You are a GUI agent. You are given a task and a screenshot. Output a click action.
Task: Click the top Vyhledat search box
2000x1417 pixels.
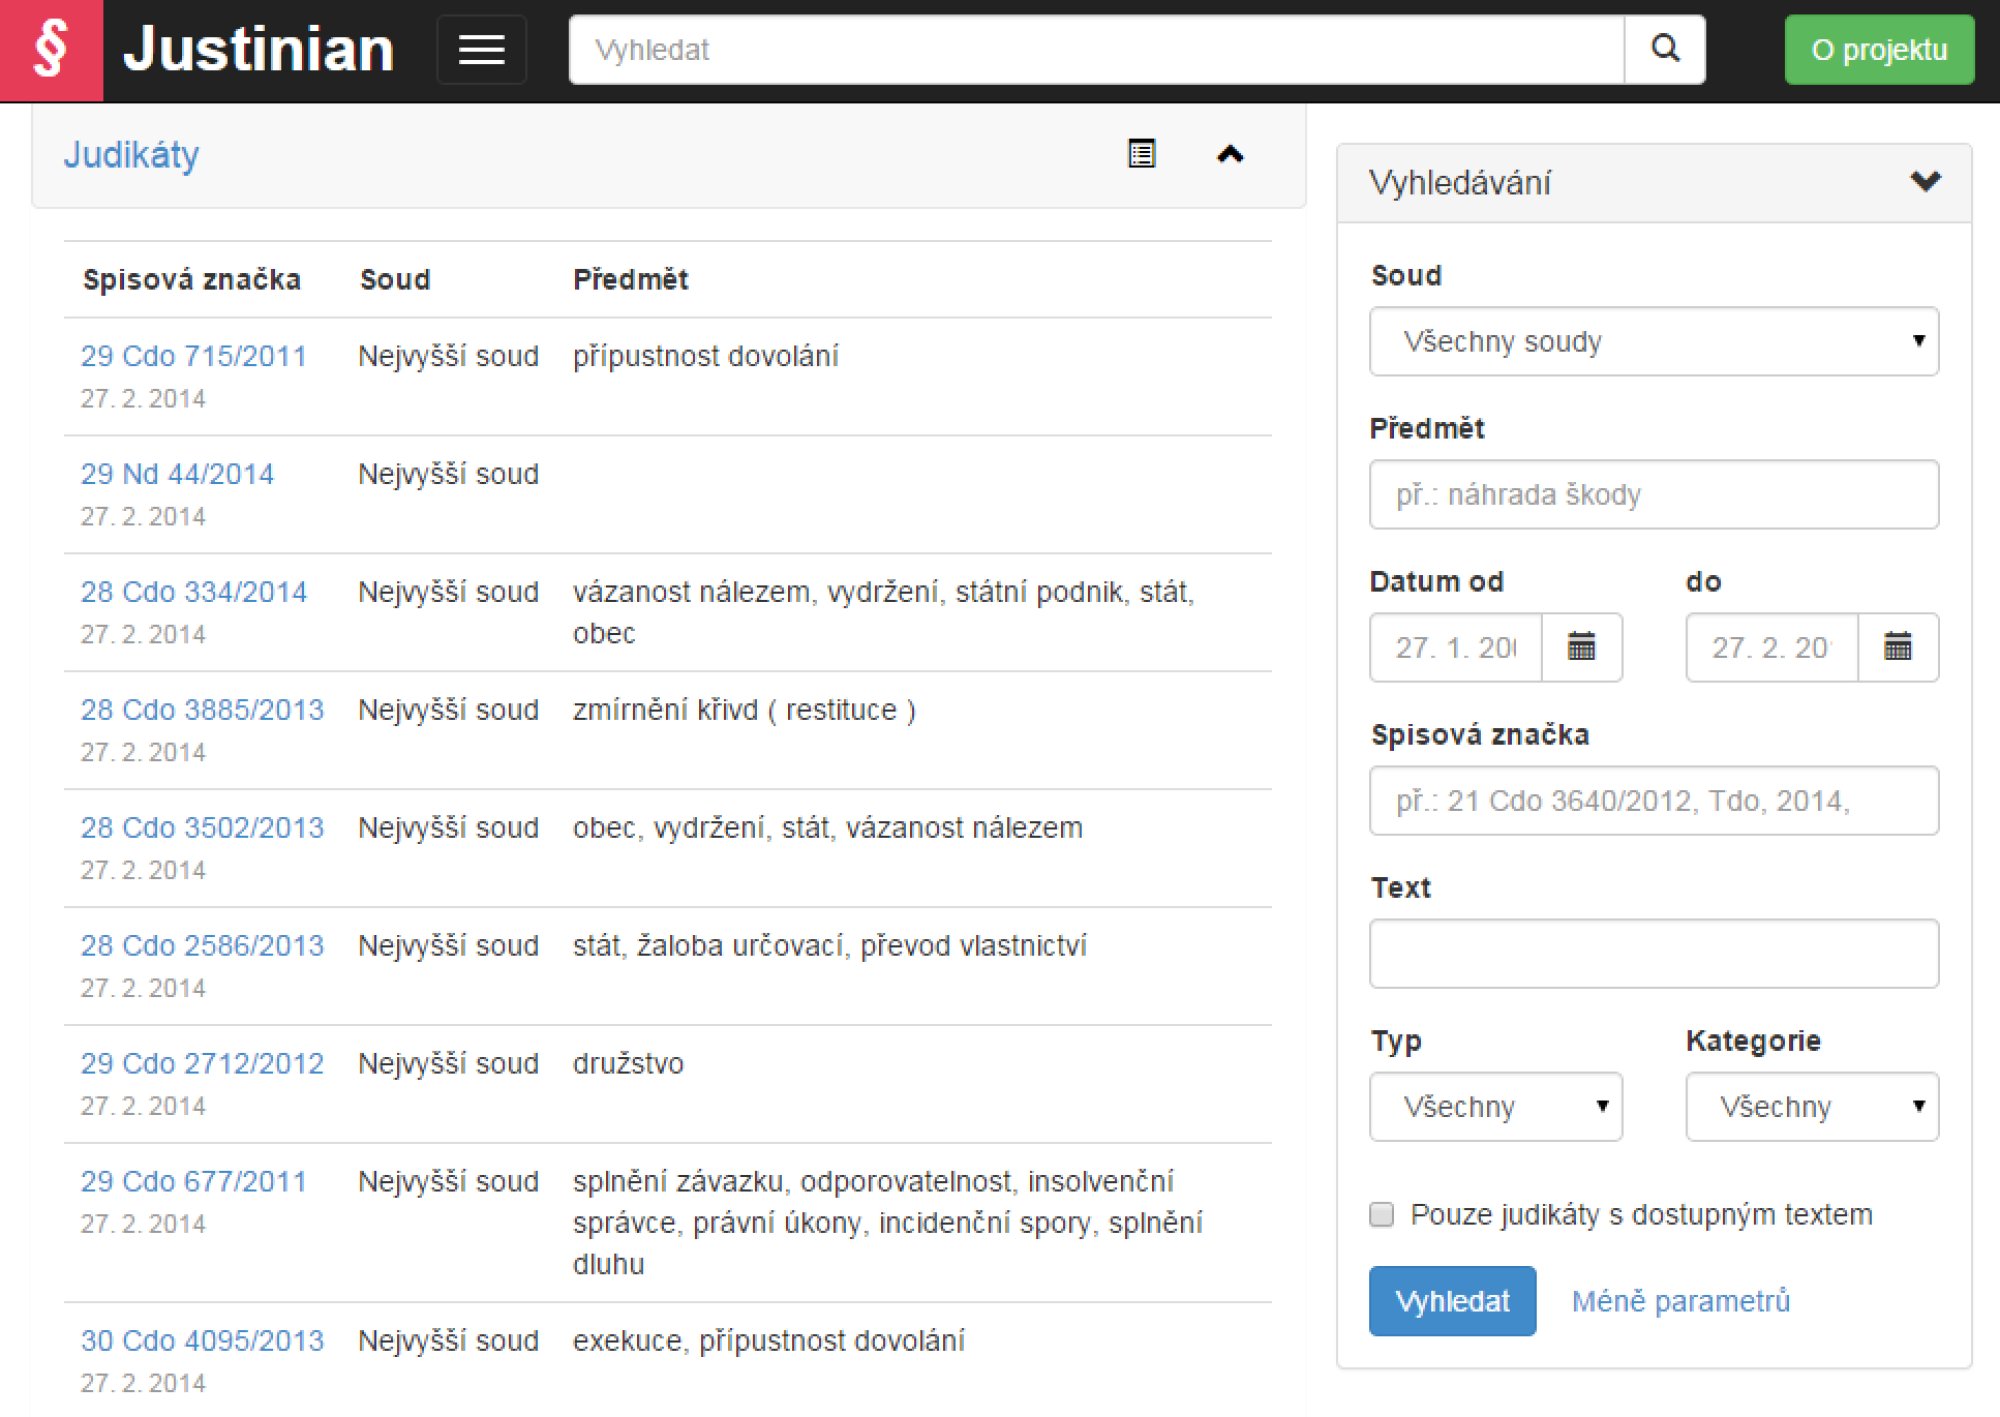1095,50
